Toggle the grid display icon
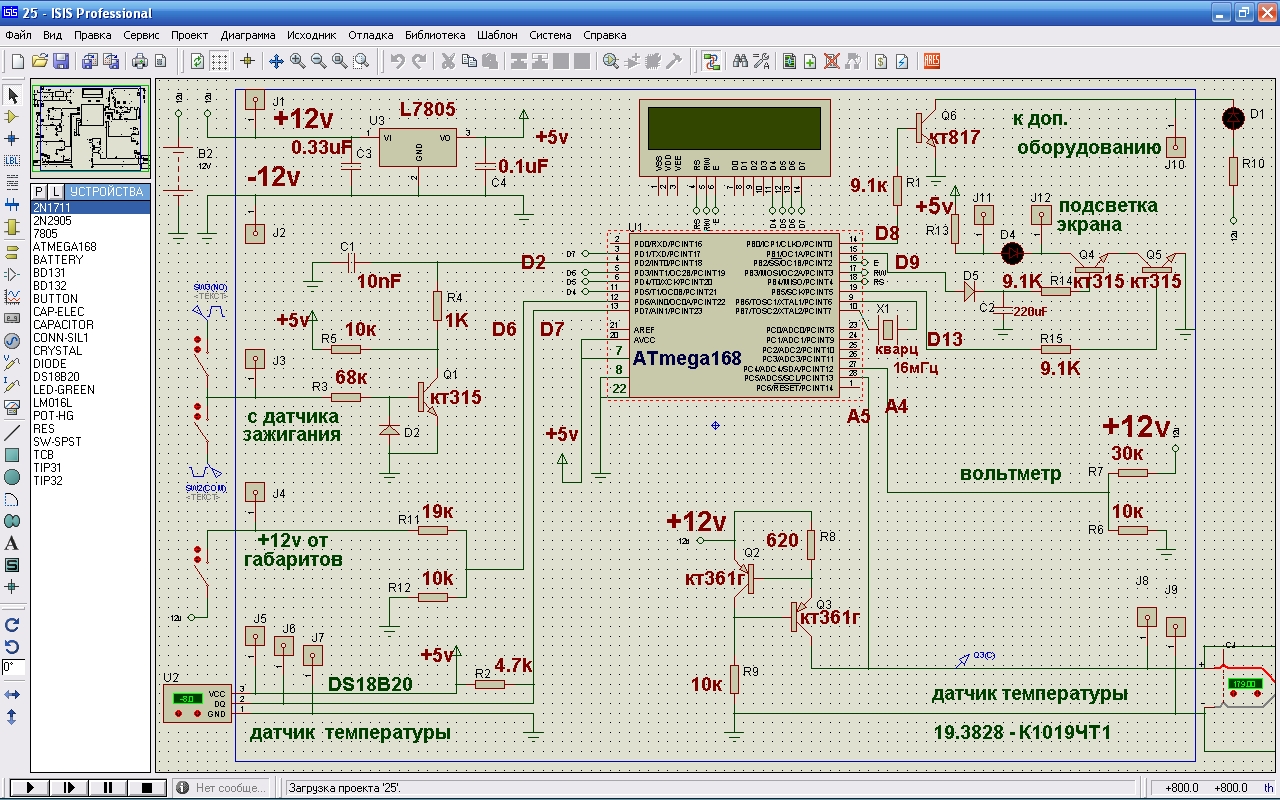Image resolution: width=1280 pixels, height=800 pixels. pos(219,61)
